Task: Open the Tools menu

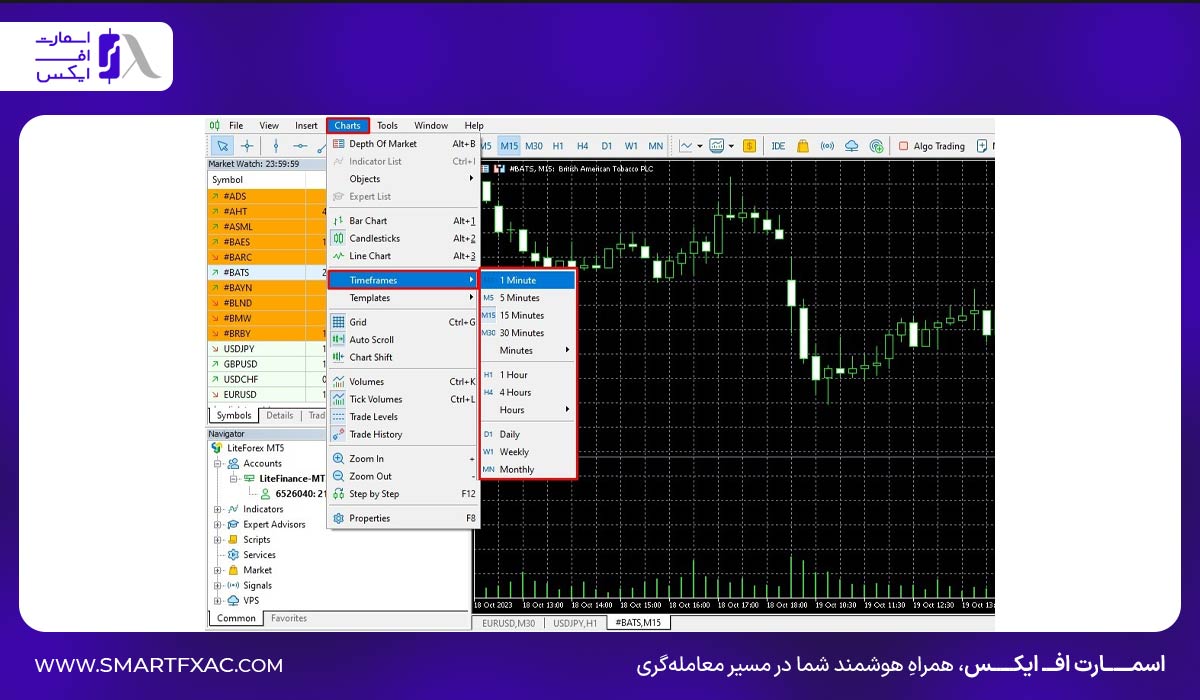Action: [x=387, y=125]
